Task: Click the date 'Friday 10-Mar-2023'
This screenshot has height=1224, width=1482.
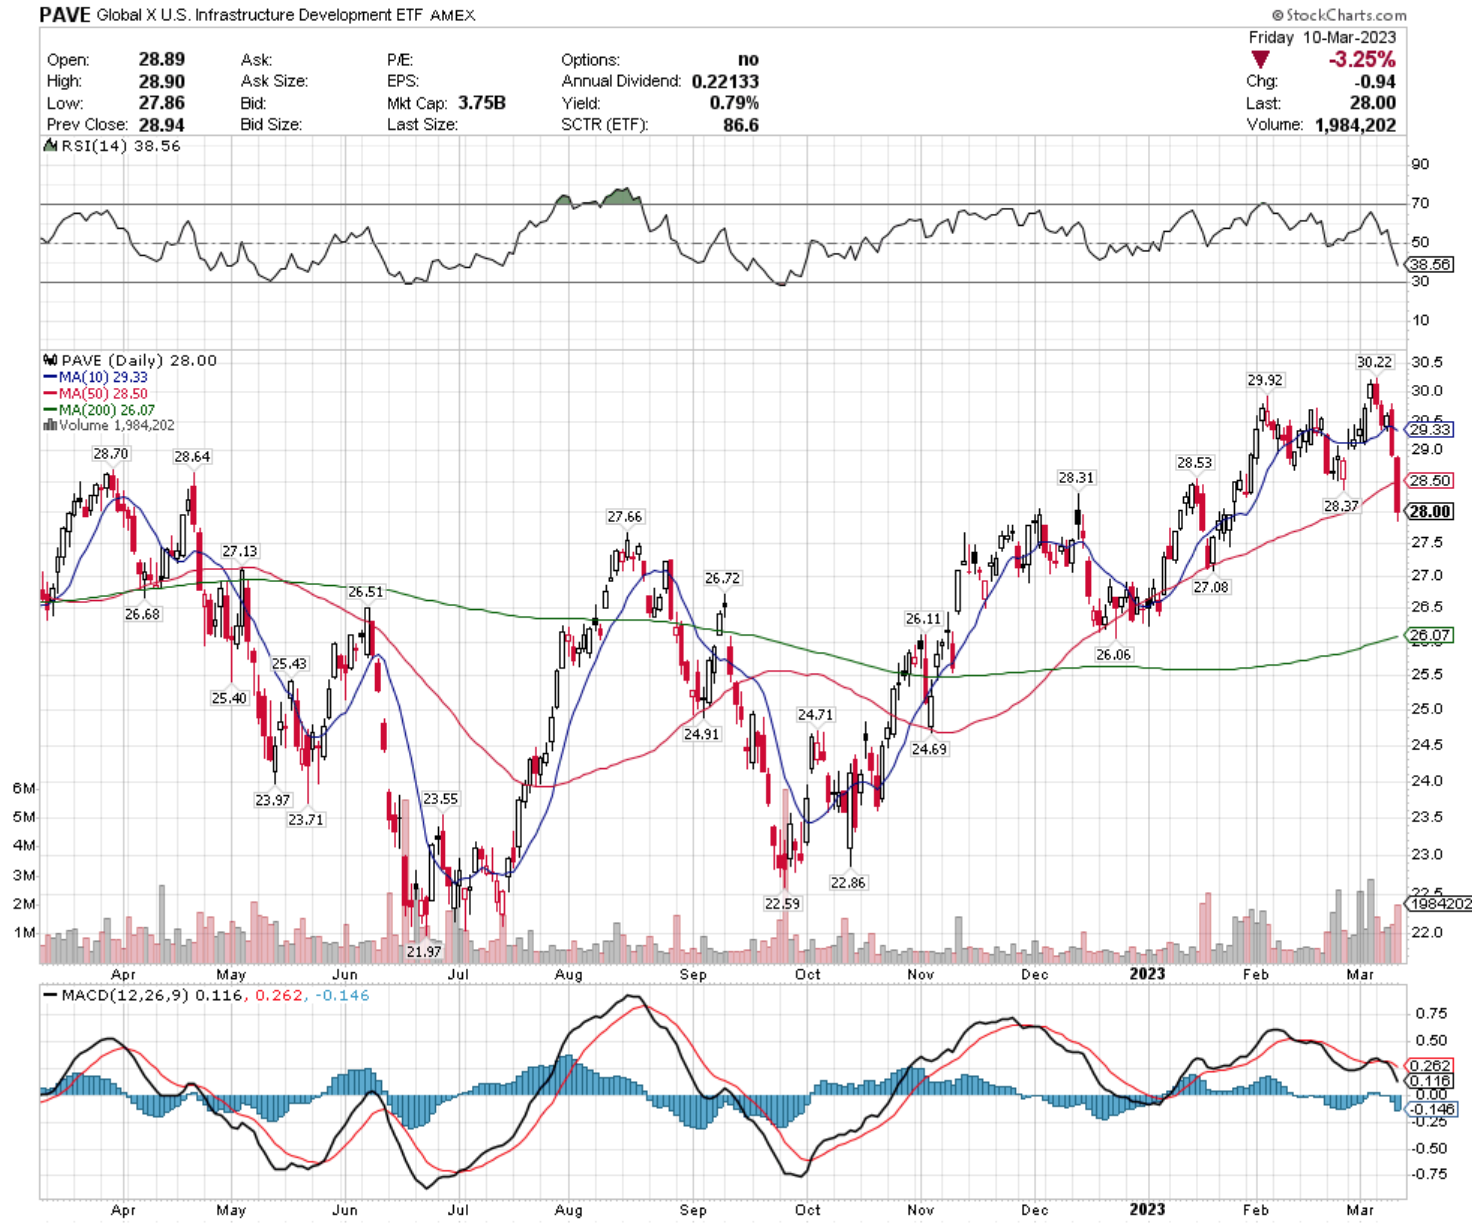Action: coord(1322,37)
